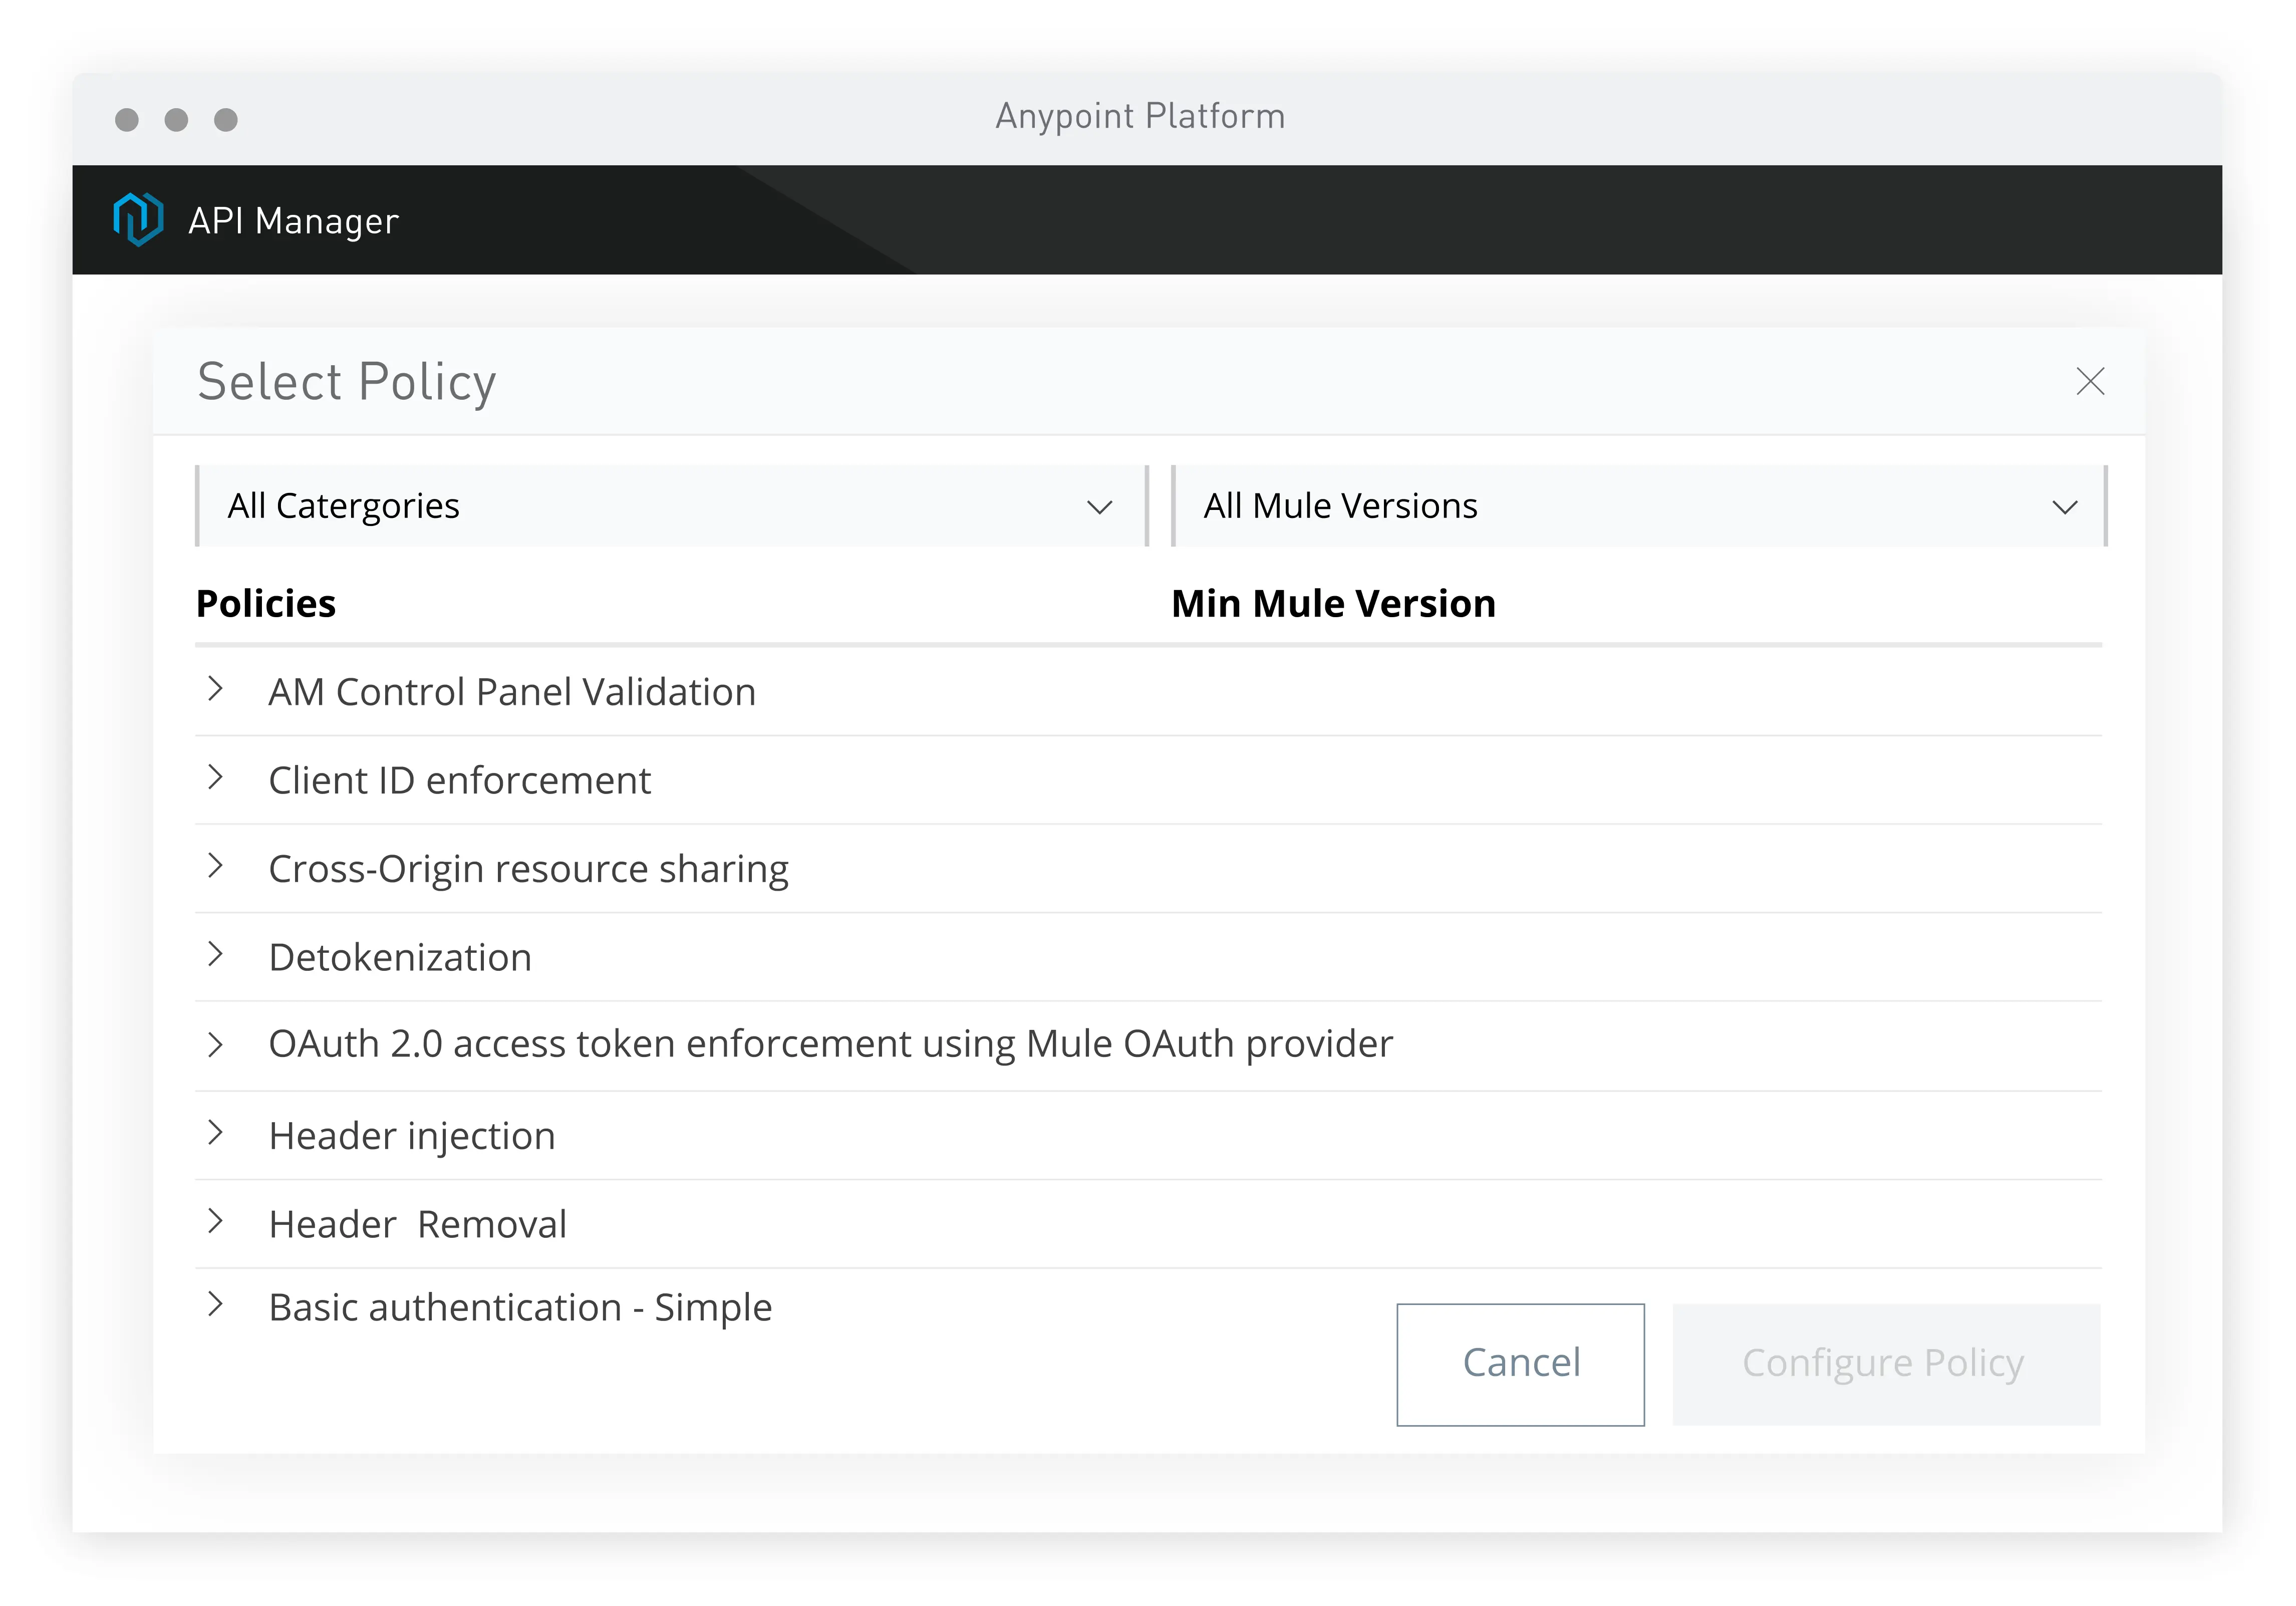2296x1606 pixels.
Task: Select Header injection policy name
Action: (412, 1137)
